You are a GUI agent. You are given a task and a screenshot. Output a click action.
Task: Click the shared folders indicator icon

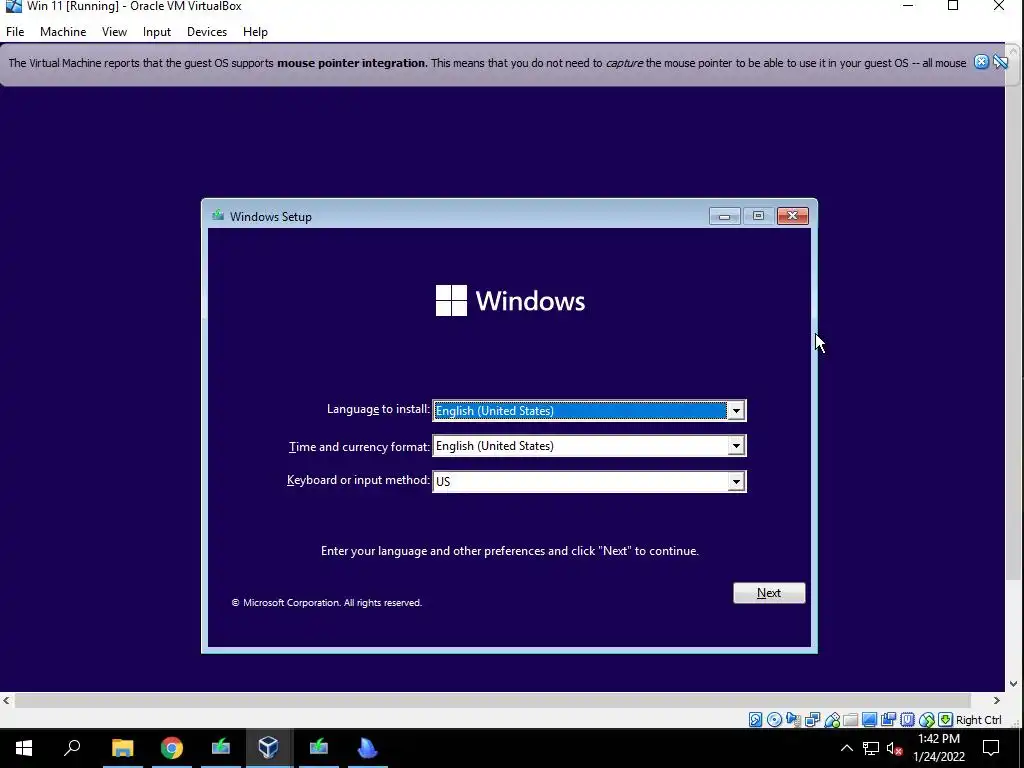coord(850,720)
